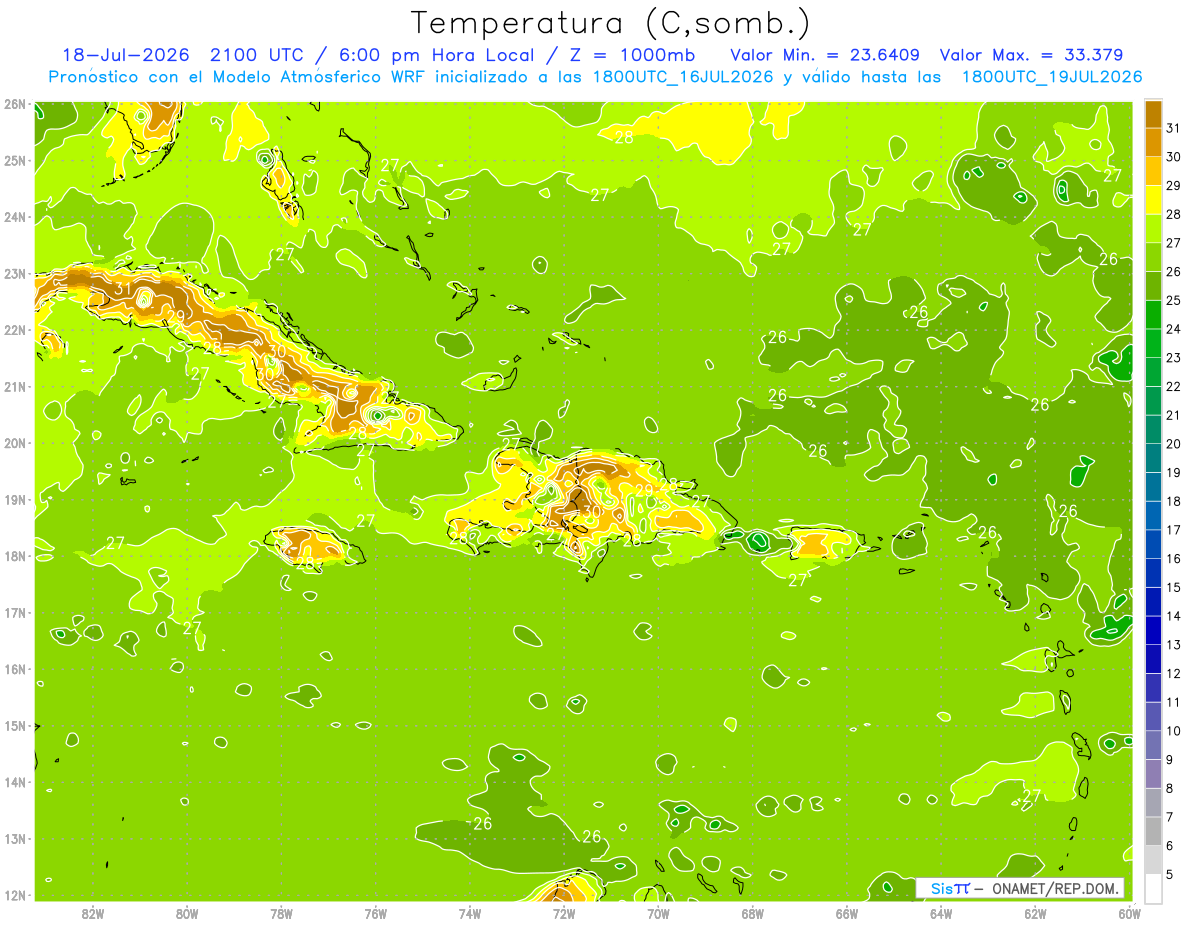This screenshot has width=1200, height=927.
Task: Click the darkest brown swatch above 31 in the legend
Action: pyautogui.click(x=1153, y=113)
